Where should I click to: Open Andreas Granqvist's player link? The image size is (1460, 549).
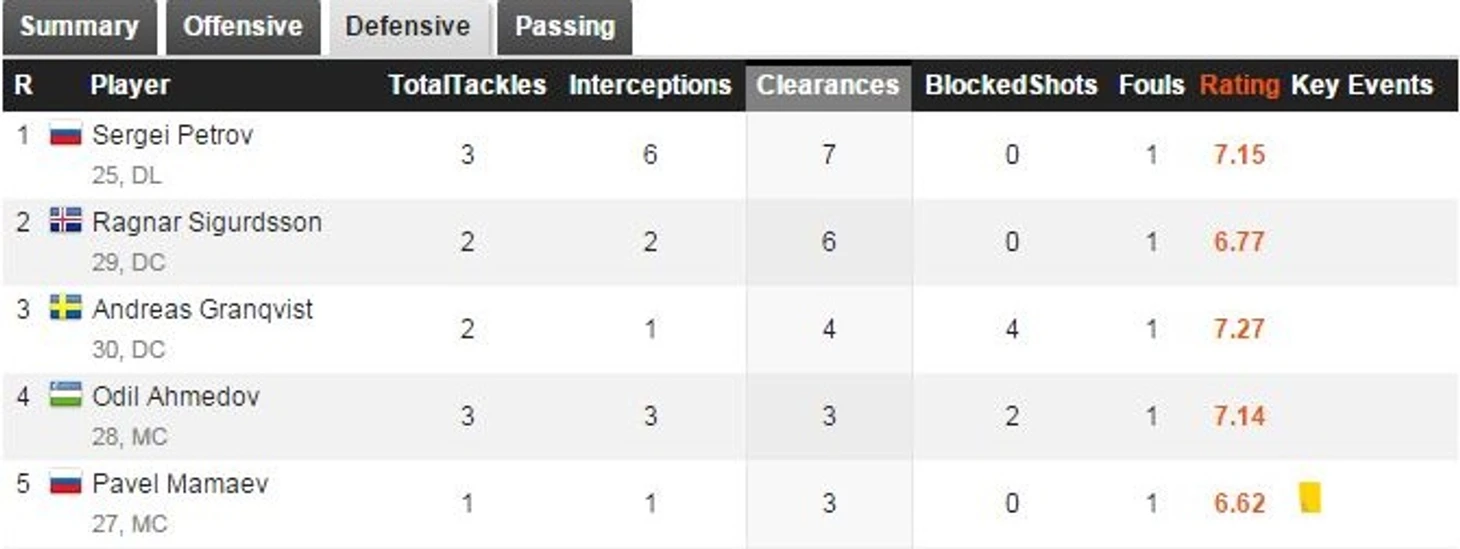(202, 309)
